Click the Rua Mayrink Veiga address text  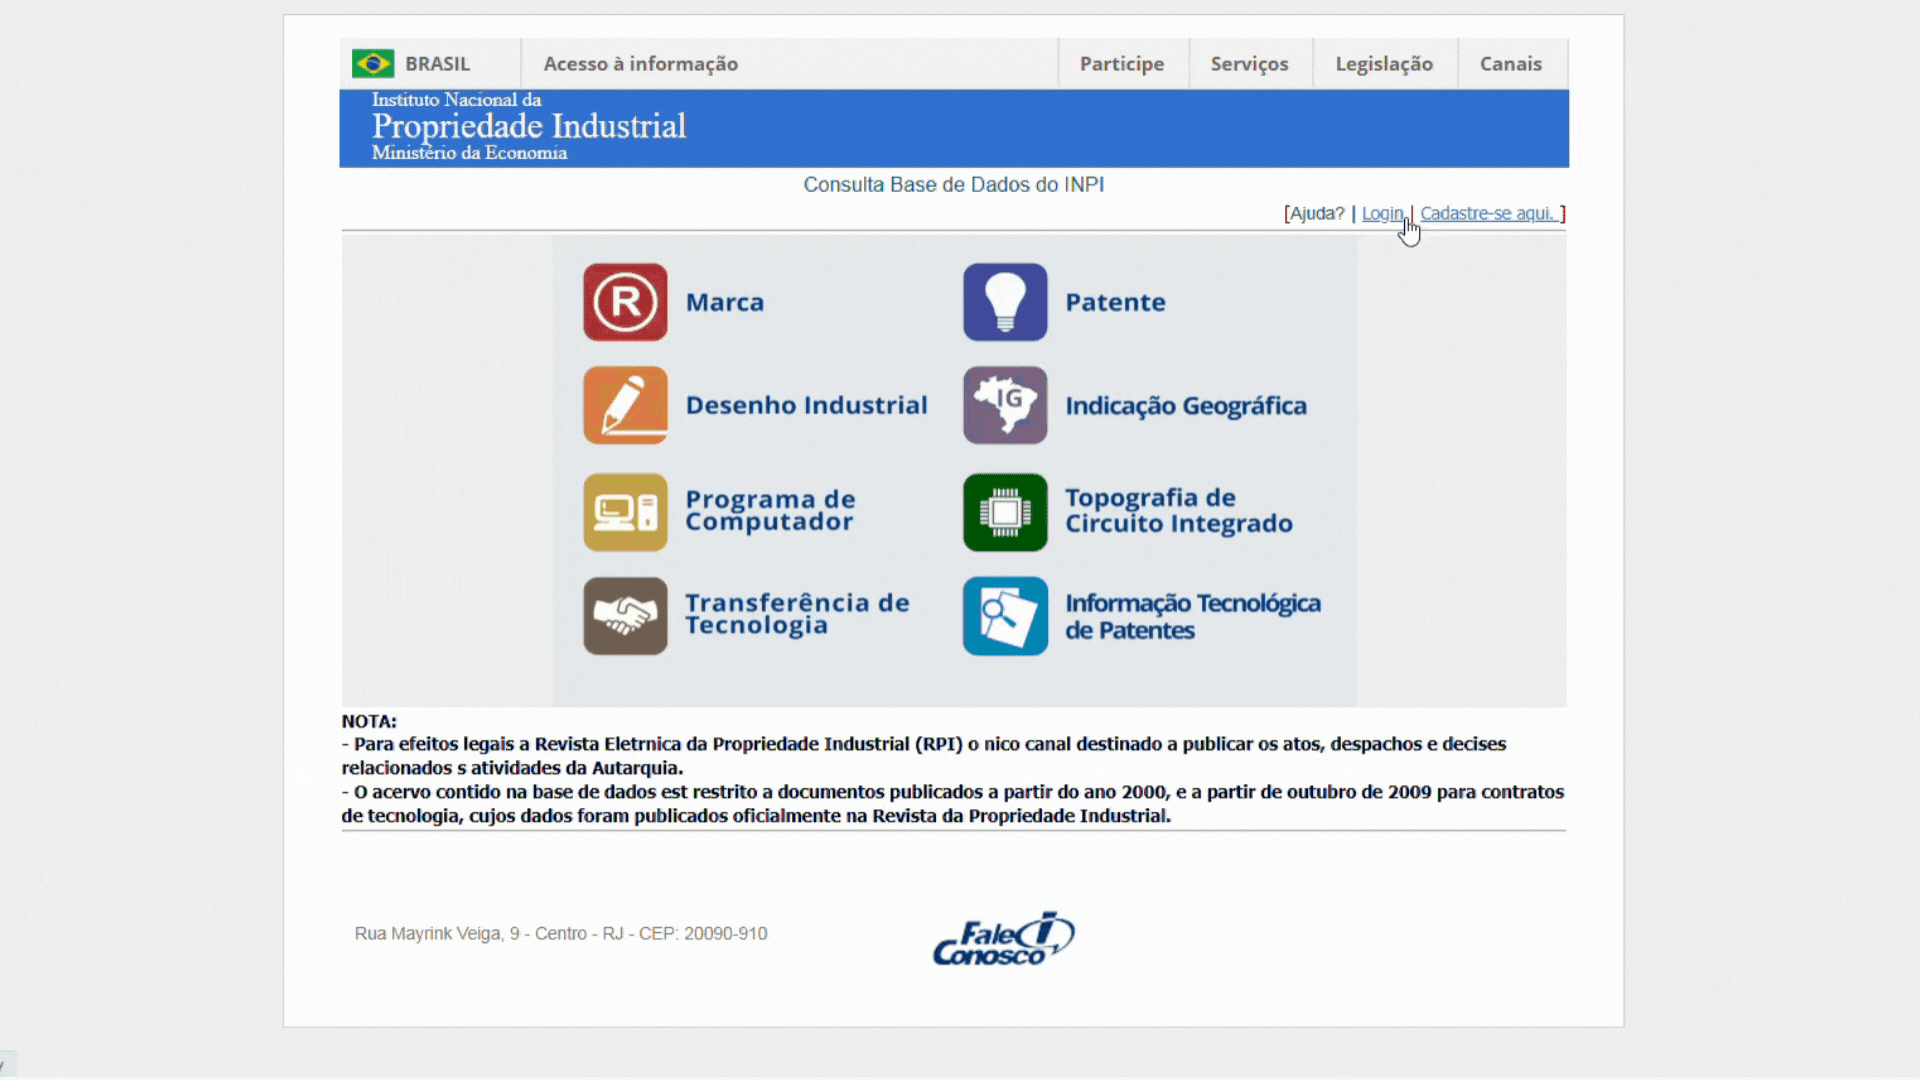[x=561, y=934]
